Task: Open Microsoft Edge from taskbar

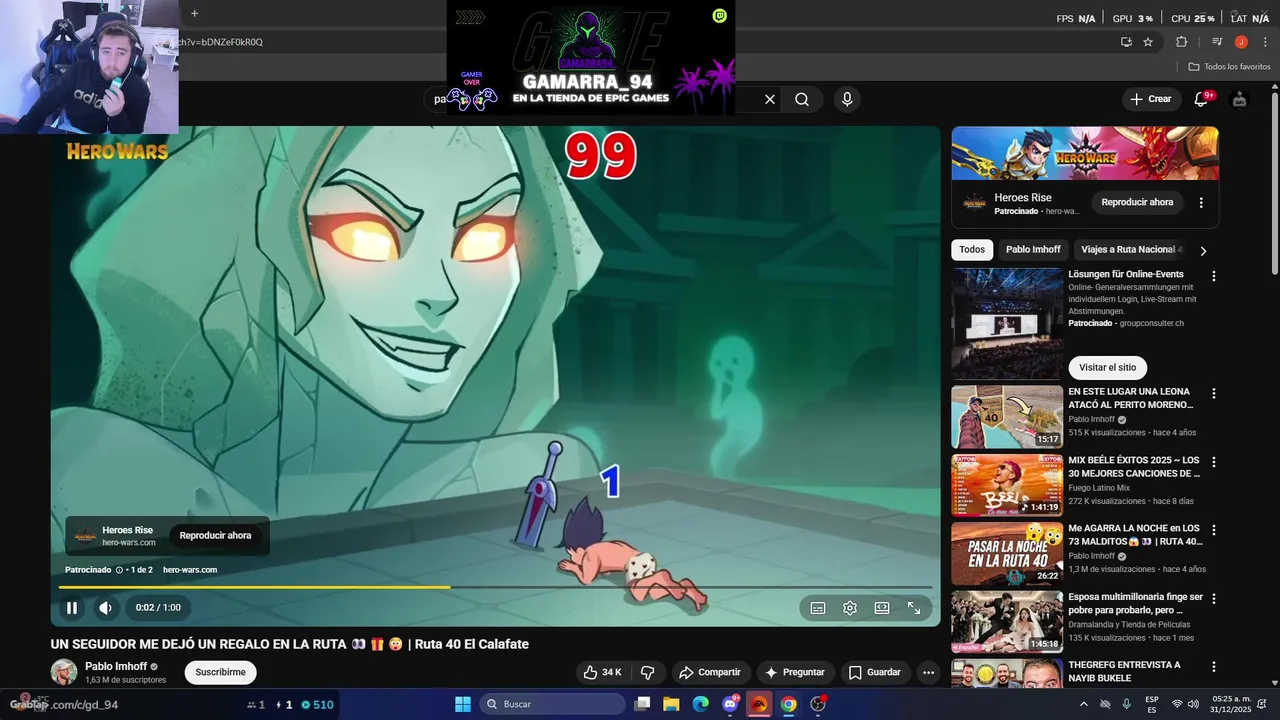Action: 701,704
